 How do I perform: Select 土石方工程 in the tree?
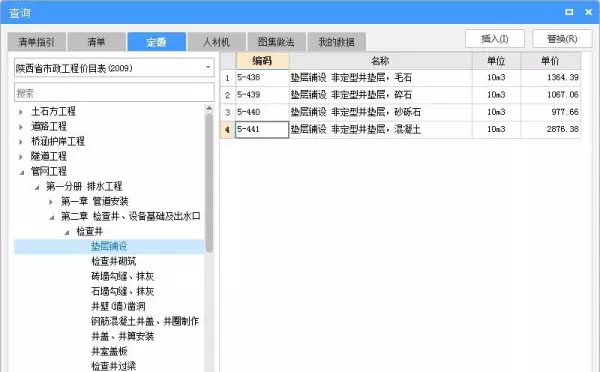[x=54, y=111]
